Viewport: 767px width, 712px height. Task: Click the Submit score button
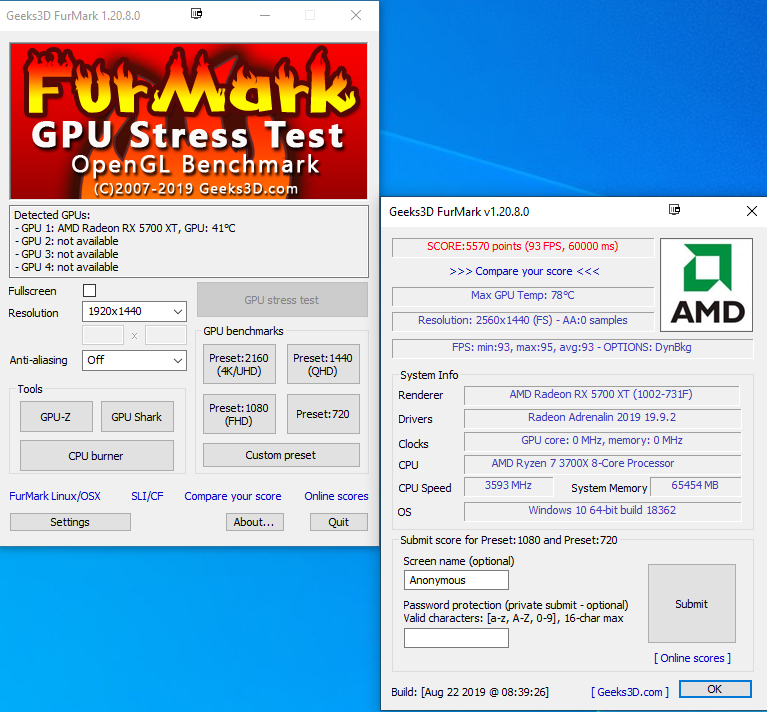coord(692,603)
